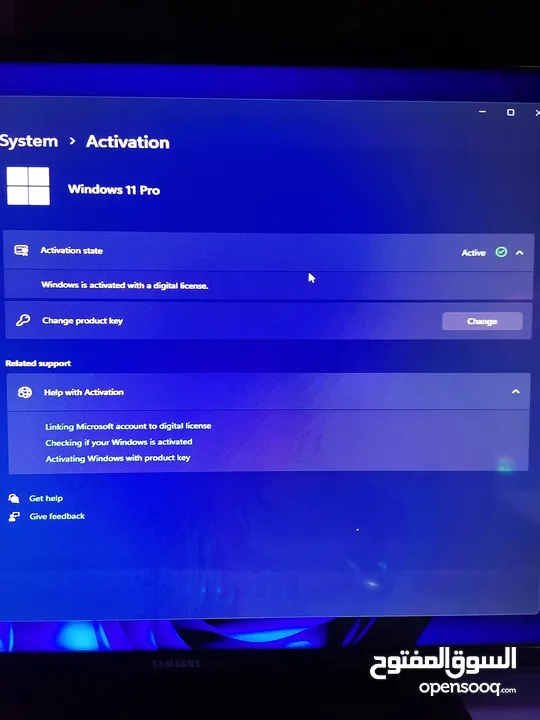Click the Change button for product key

(x=482, y=321)
